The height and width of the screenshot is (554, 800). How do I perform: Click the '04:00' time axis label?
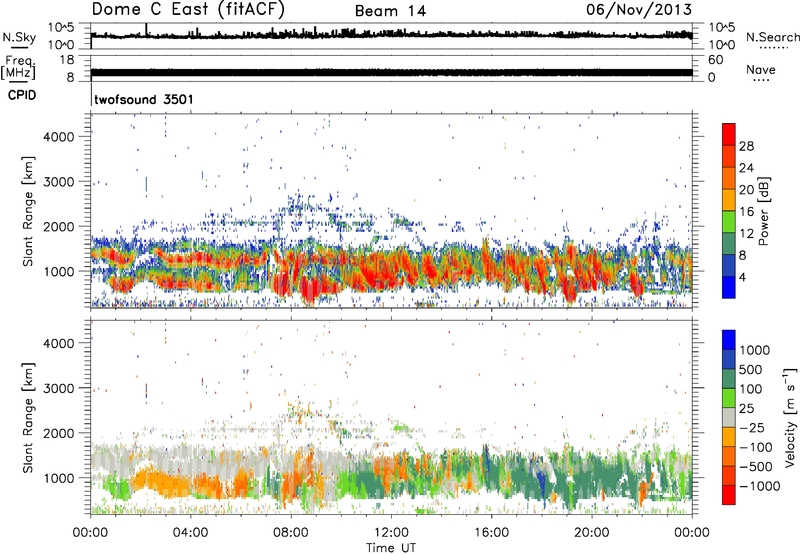coord(191,533)
